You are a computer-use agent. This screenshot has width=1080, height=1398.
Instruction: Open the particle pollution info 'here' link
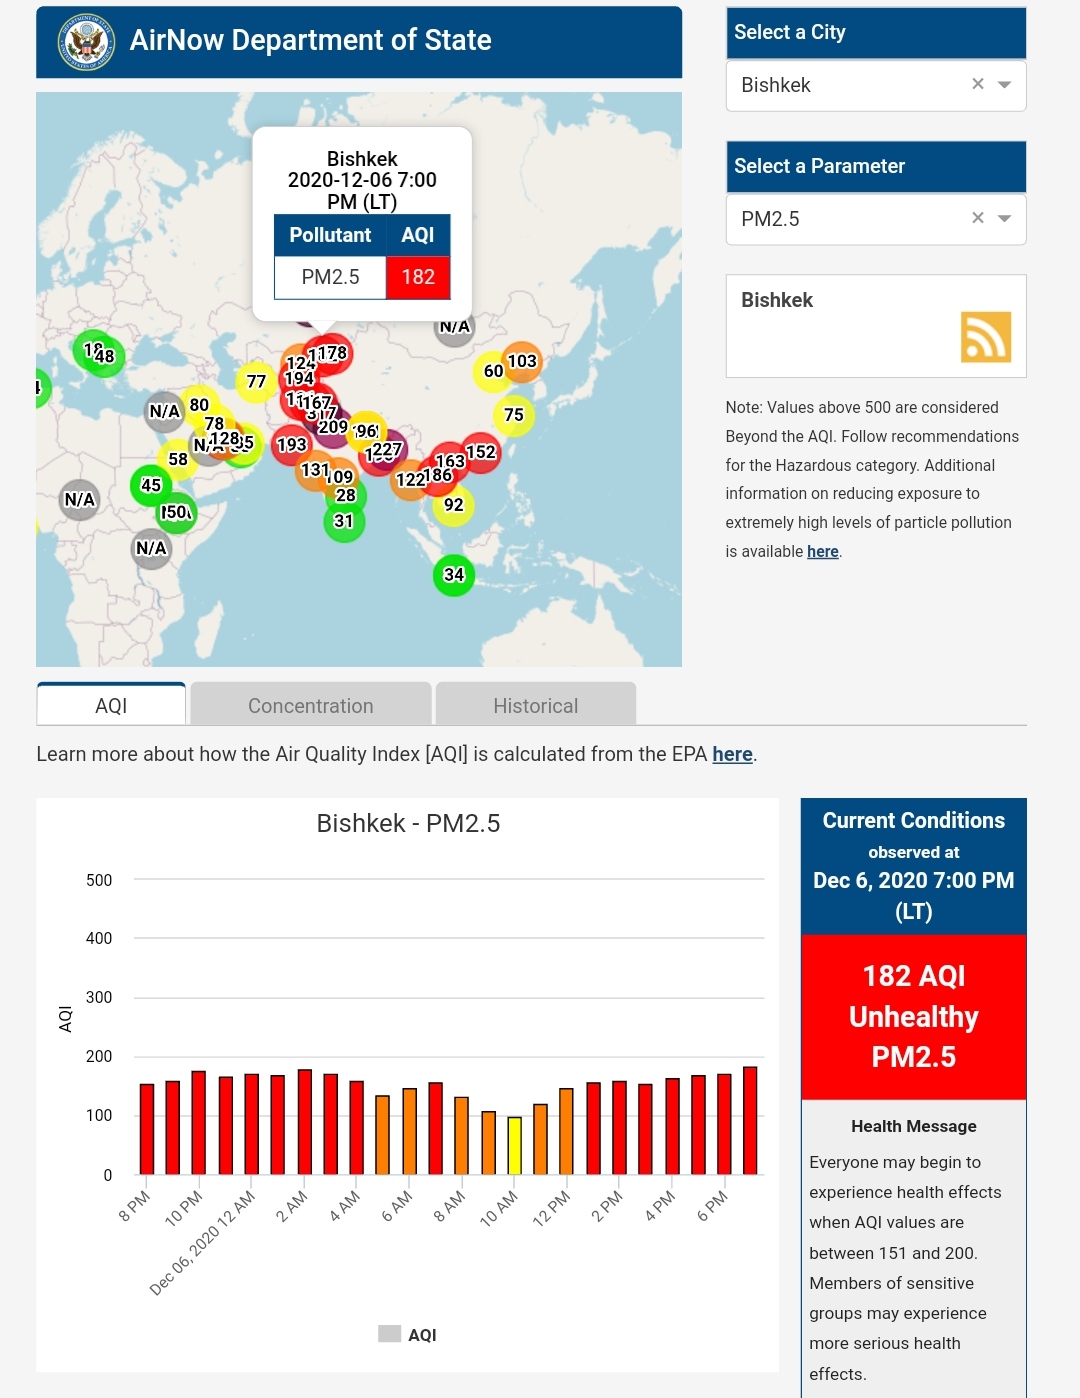pos(822,552)
